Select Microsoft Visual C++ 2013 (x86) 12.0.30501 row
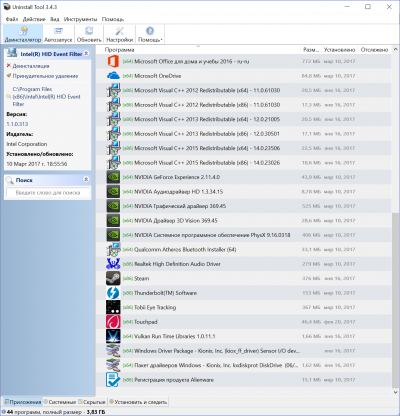Image resolution: width=400 pixels, height=416 pixels. click(243, 134)
